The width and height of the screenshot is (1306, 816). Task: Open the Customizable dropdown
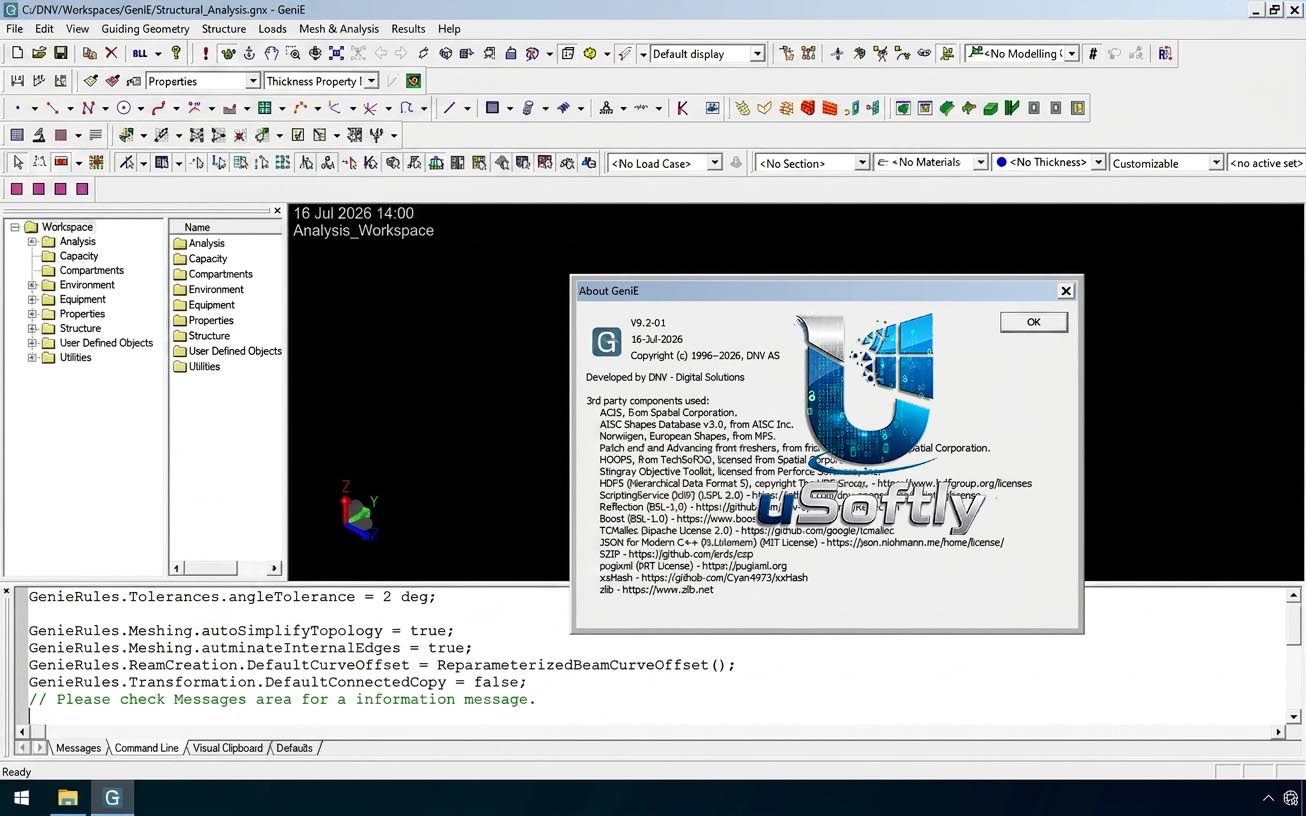[x=1167, y=163]
